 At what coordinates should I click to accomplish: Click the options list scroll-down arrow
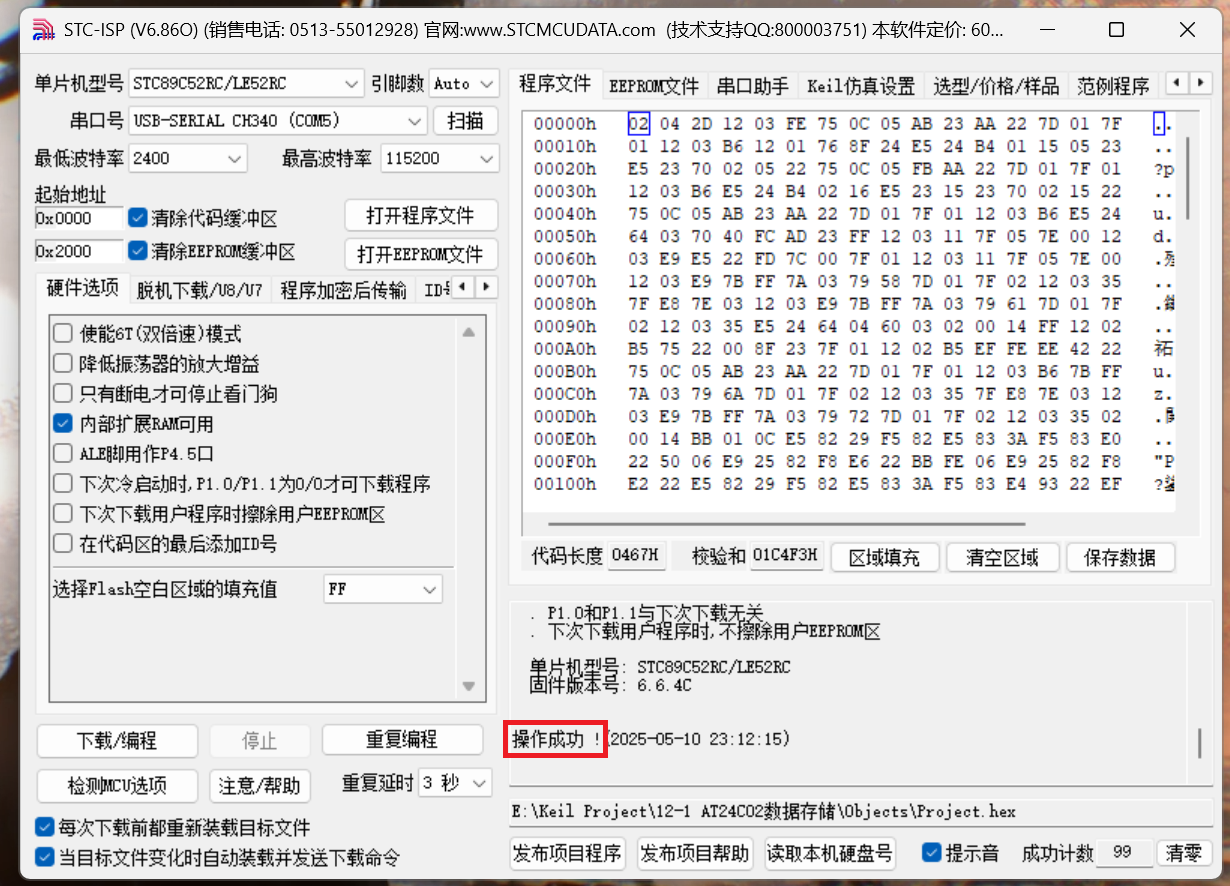tap(468, 686)
